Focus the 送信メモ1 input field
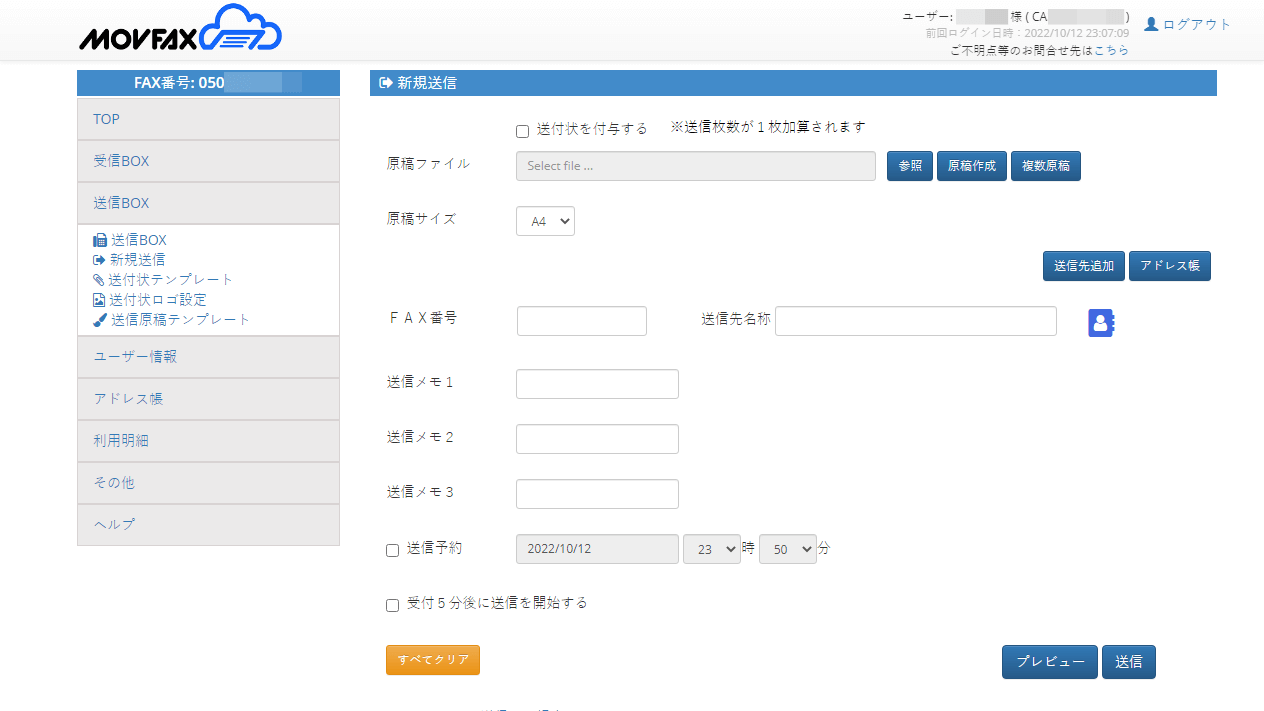This screenshot has width=1264, height=711. click(597, 384)
